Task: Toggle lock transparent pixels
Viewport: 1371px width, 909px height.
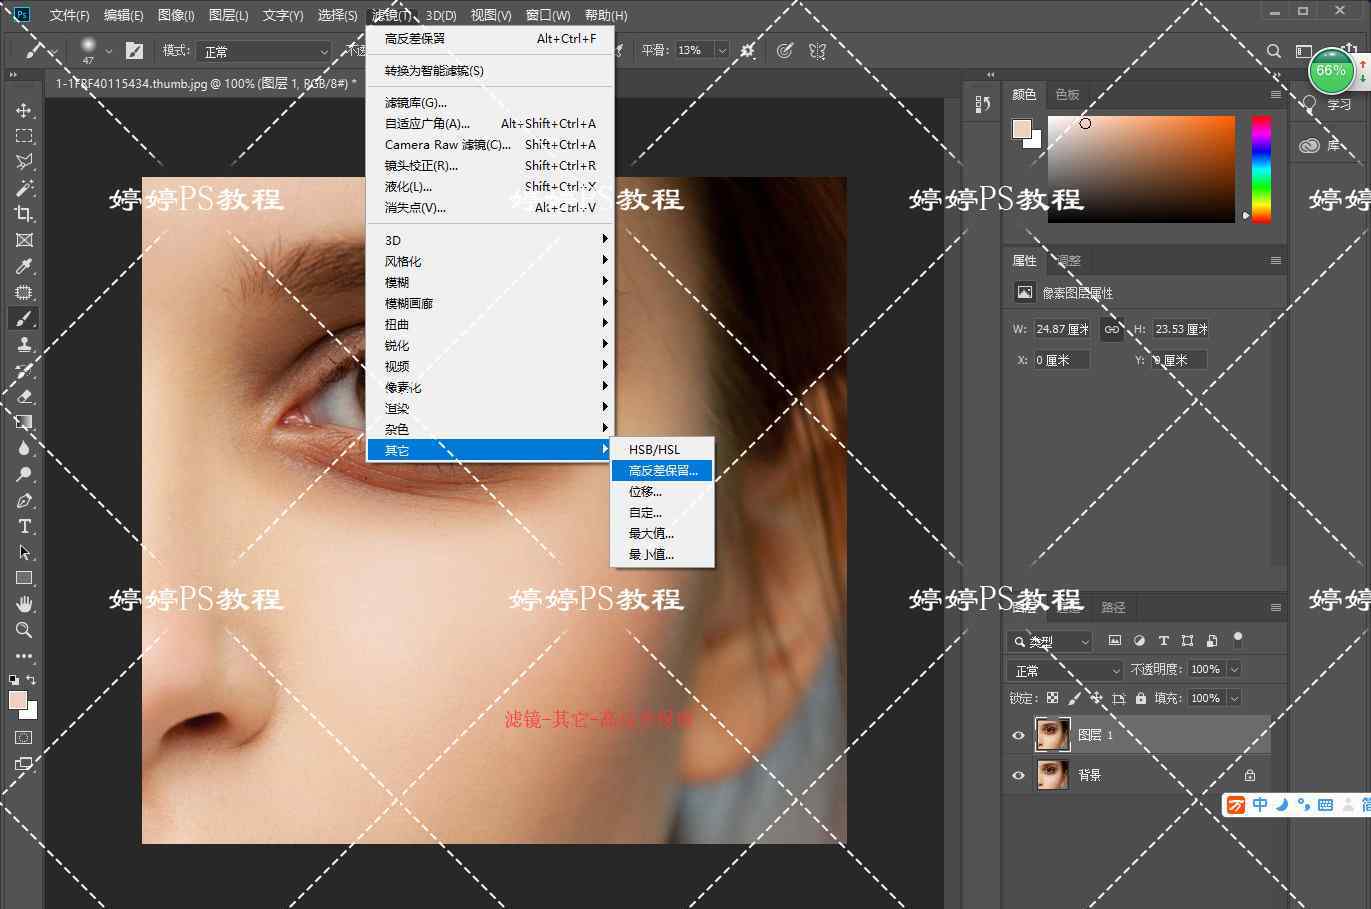Action: 1052,698
